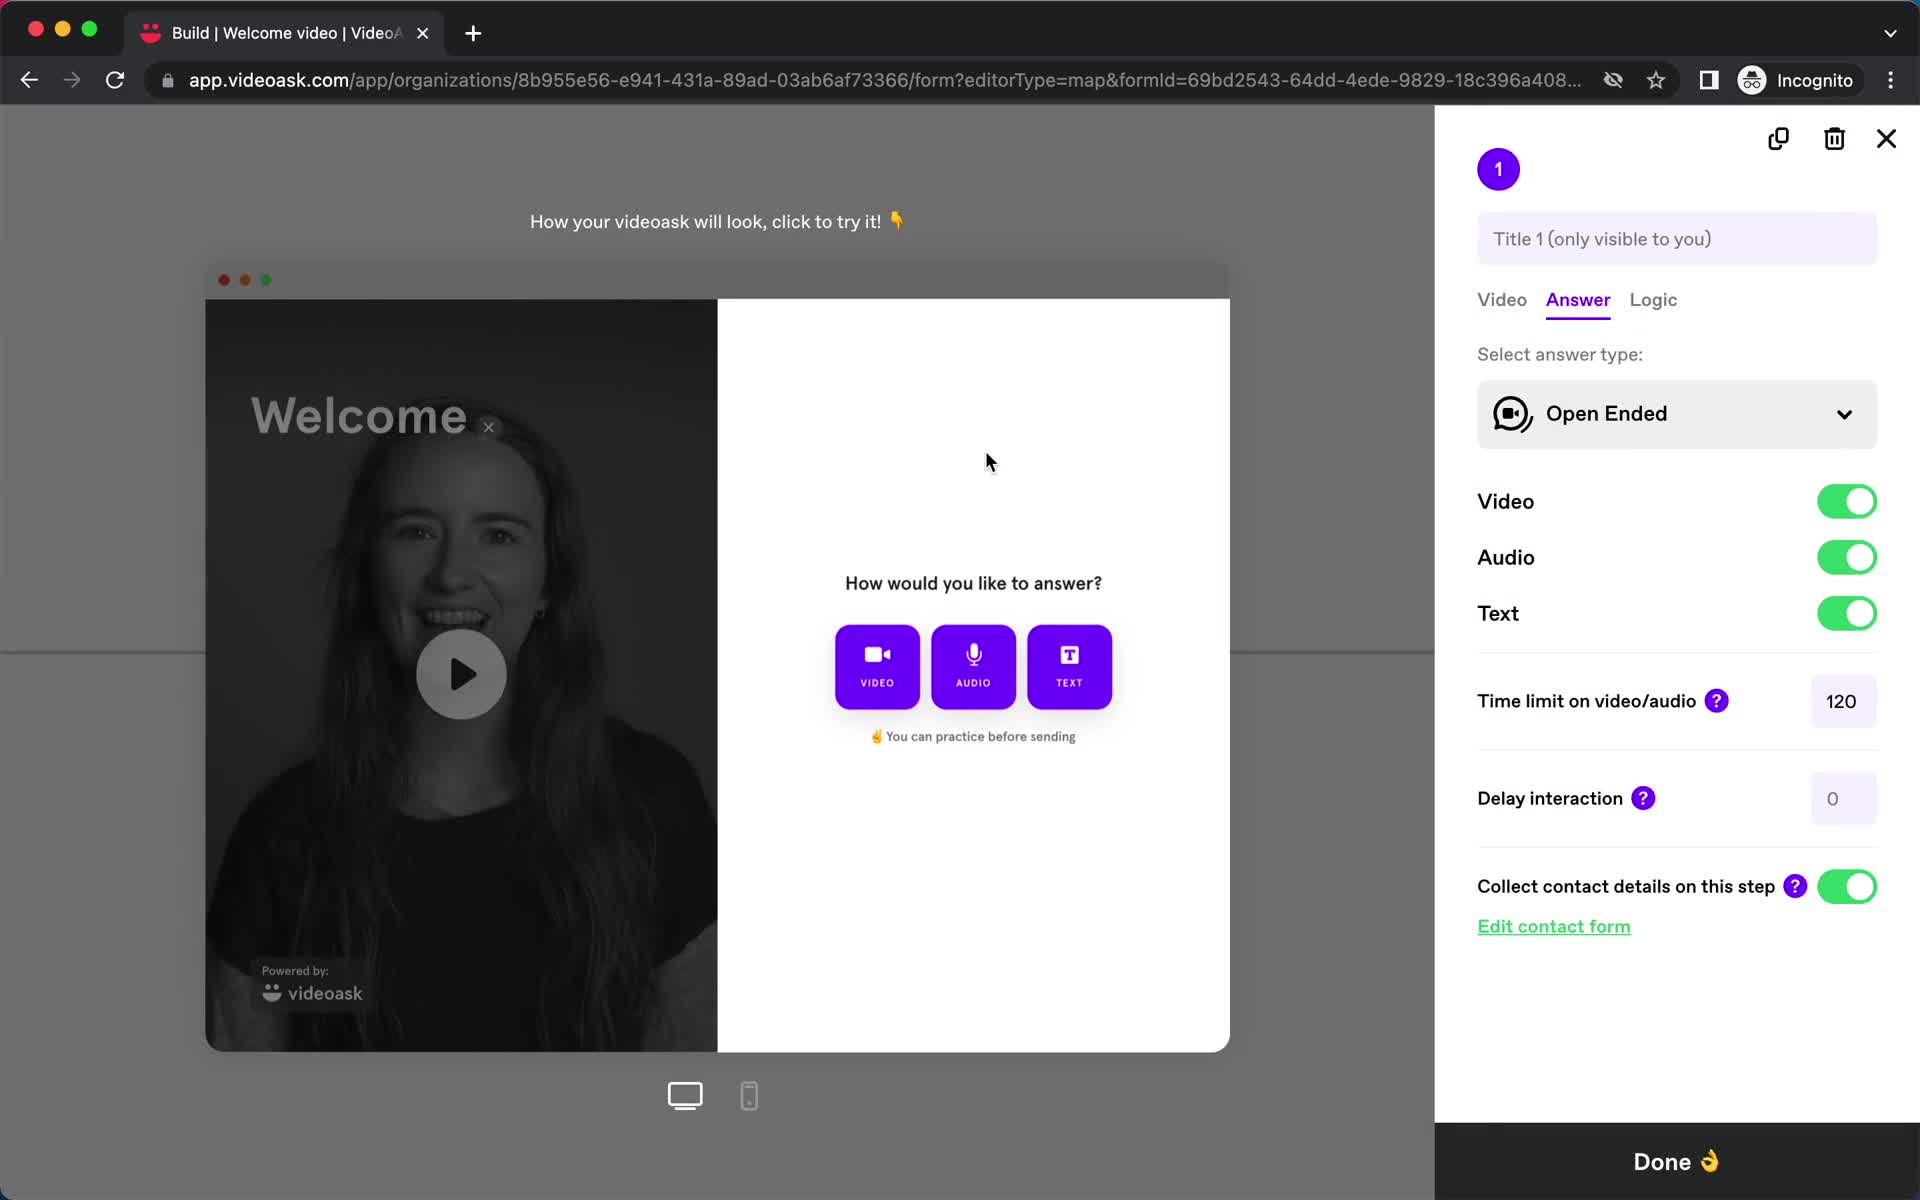Click the play button on welcome video

(462, 675)
